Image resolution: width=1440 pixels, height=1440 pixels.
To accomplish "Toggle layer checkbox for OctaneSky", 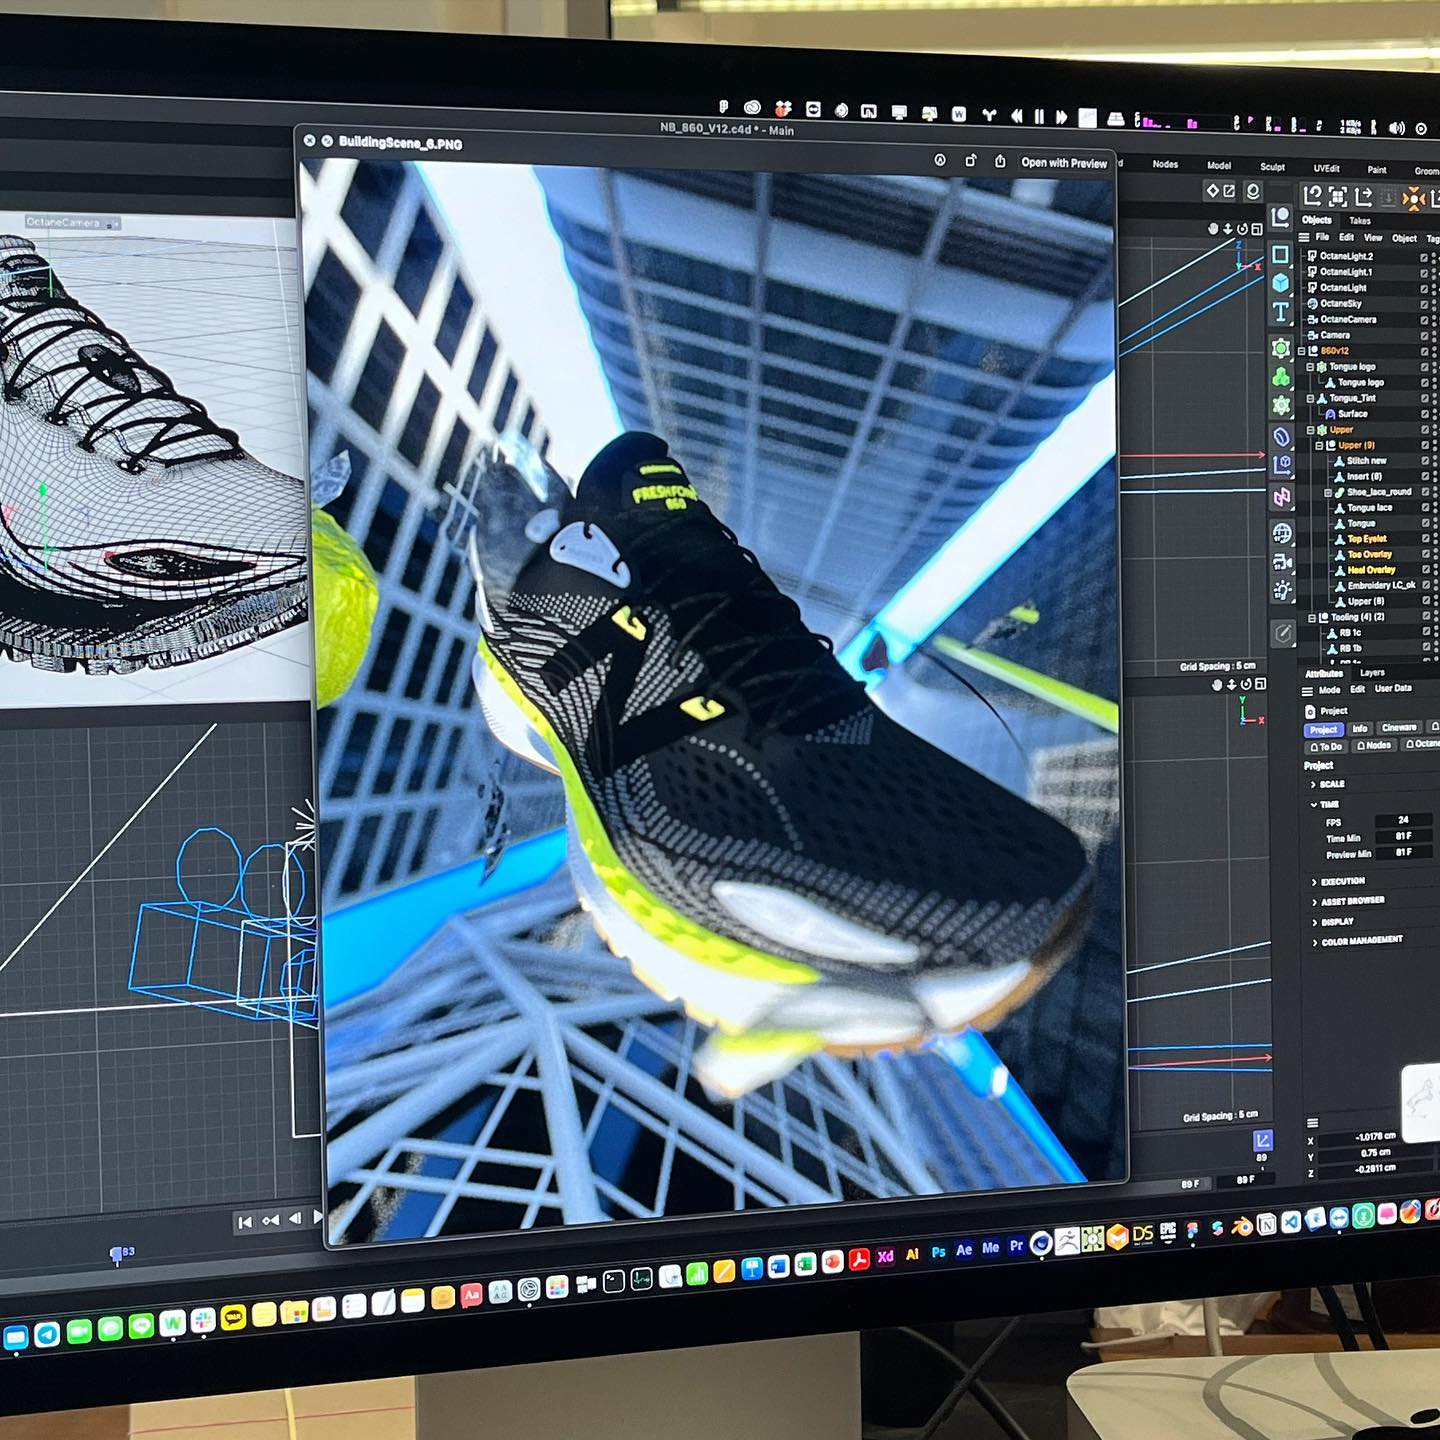I will (x=1424, y=304).
